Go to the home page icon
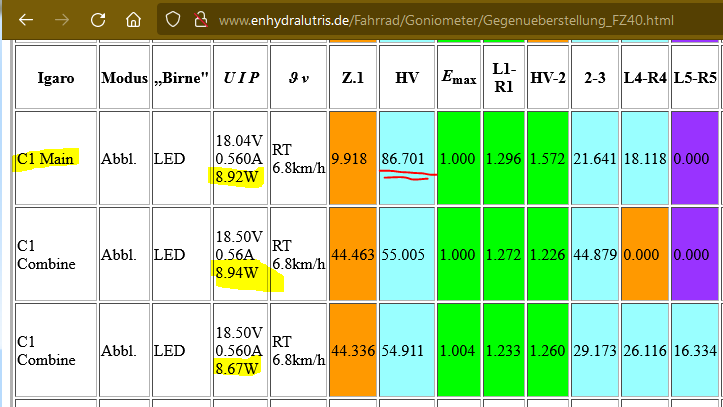The image size is (723, 407). [134, 20]
